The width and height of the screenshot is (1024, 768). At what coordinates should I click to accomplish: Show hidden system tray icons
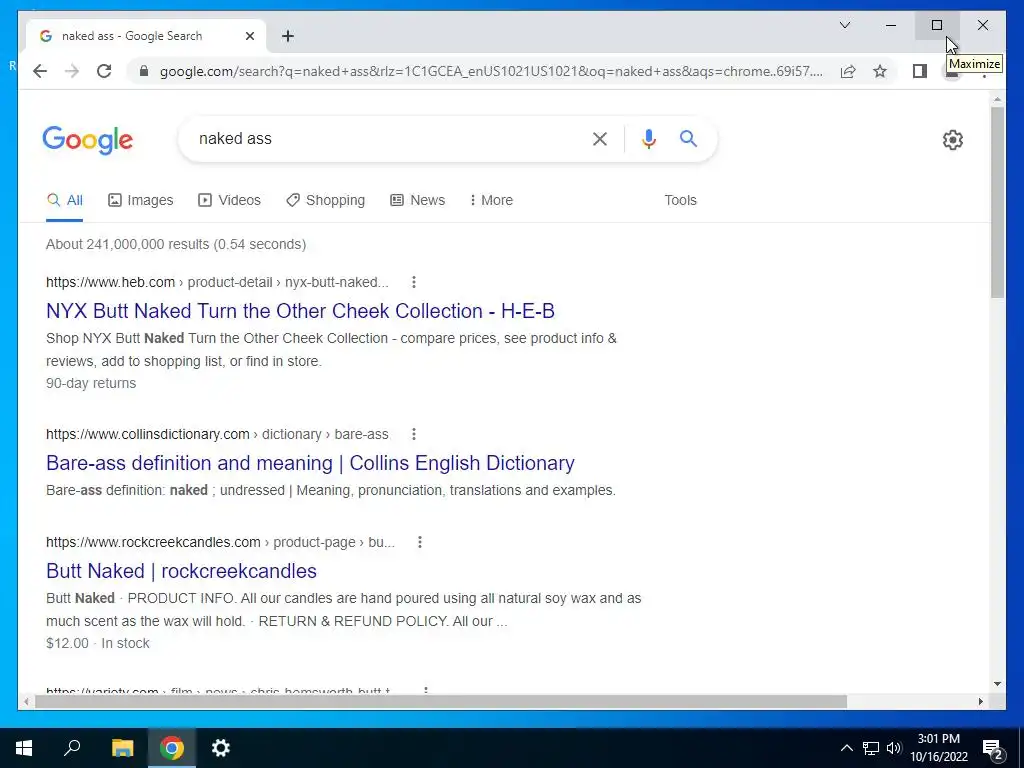coord(846,748)
